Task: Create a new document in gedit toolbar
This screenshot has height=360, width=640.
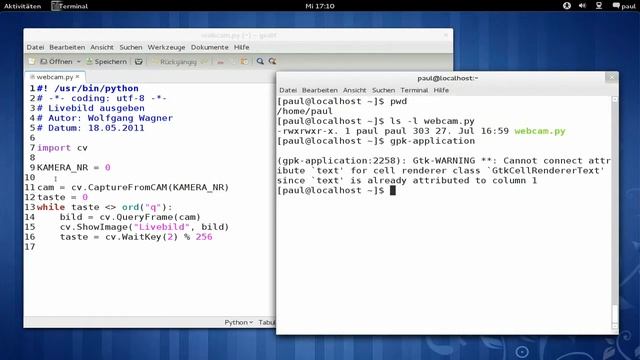Action: click(31, 61)
